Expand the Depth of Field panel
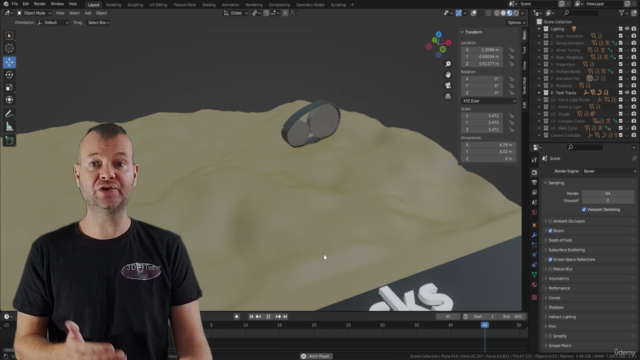This screenshot has height=360, width=640. pyautogui.click(x=546, y=240)
